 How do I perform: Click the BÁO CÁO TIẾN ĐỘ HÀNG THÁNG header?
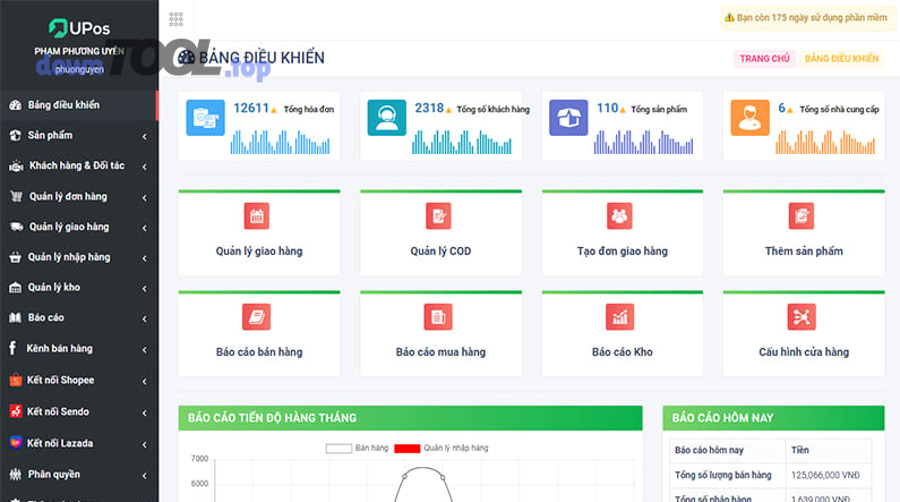pyautogui.click(x=410, y=418)
